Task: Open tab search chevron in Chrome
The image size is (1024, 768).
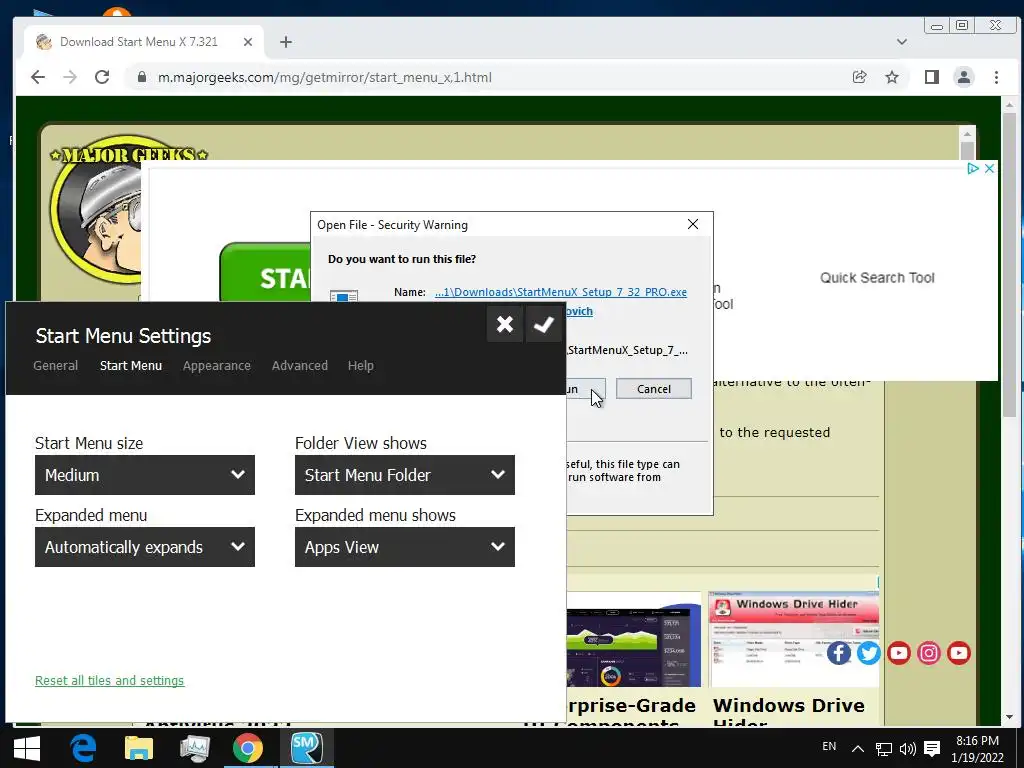Action: pos(902,42)
